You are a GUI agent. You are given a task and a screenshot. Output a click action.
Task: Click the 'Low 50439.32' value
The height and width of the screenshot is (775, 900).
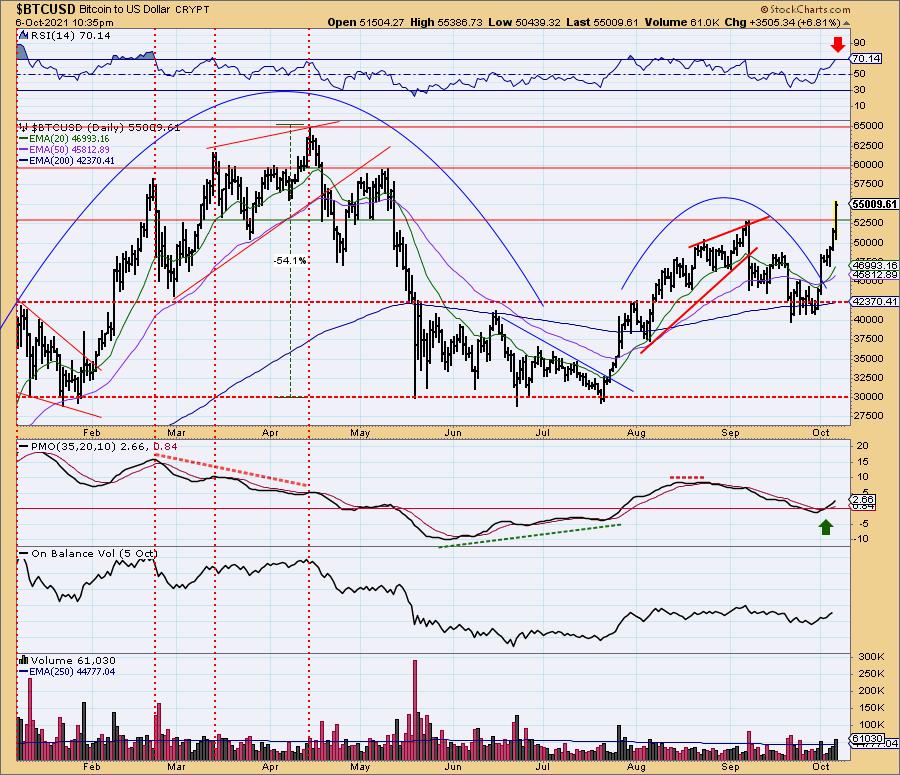525,22
